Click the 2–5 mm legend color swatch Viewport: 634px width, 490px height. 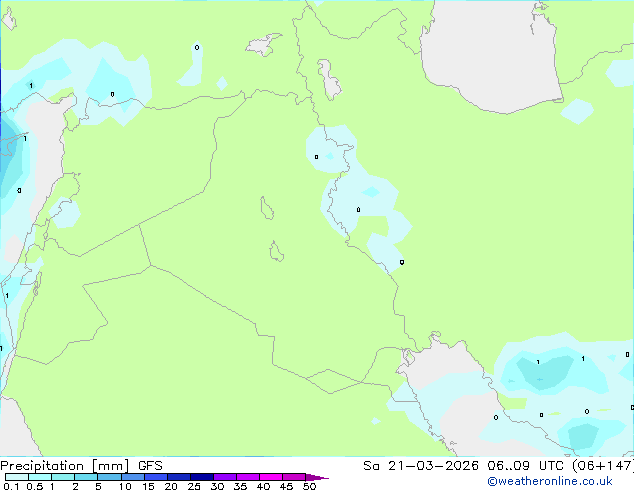click(86, 477)
